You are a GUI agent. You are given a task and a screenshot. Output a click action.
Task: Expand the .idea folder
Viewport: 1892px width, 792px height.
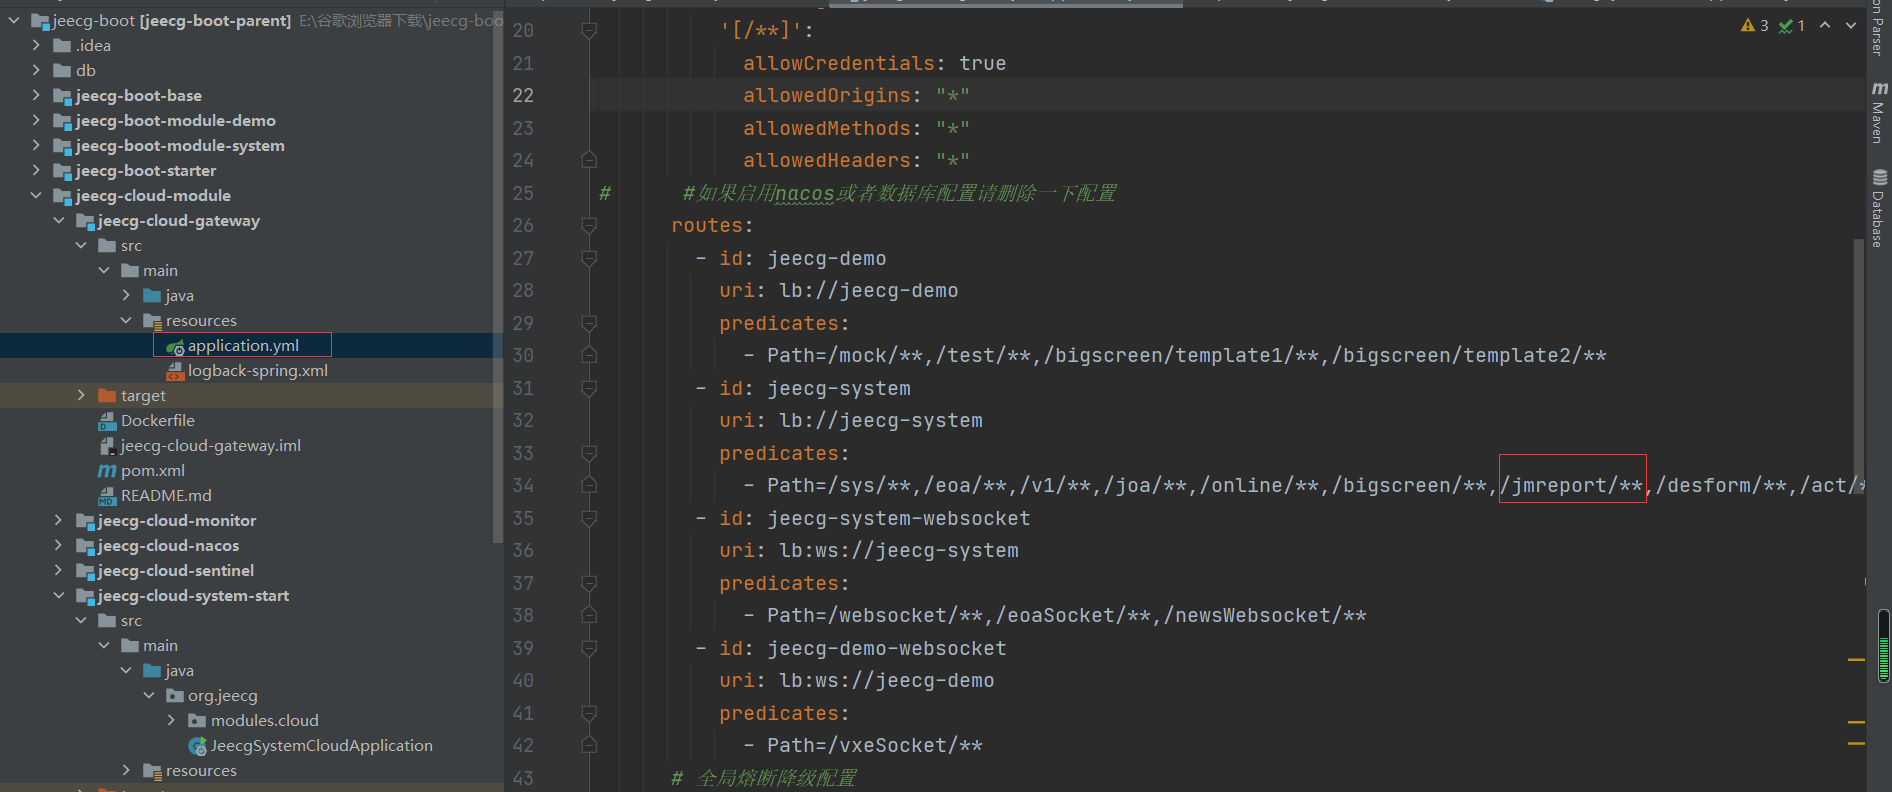point(36,45)
